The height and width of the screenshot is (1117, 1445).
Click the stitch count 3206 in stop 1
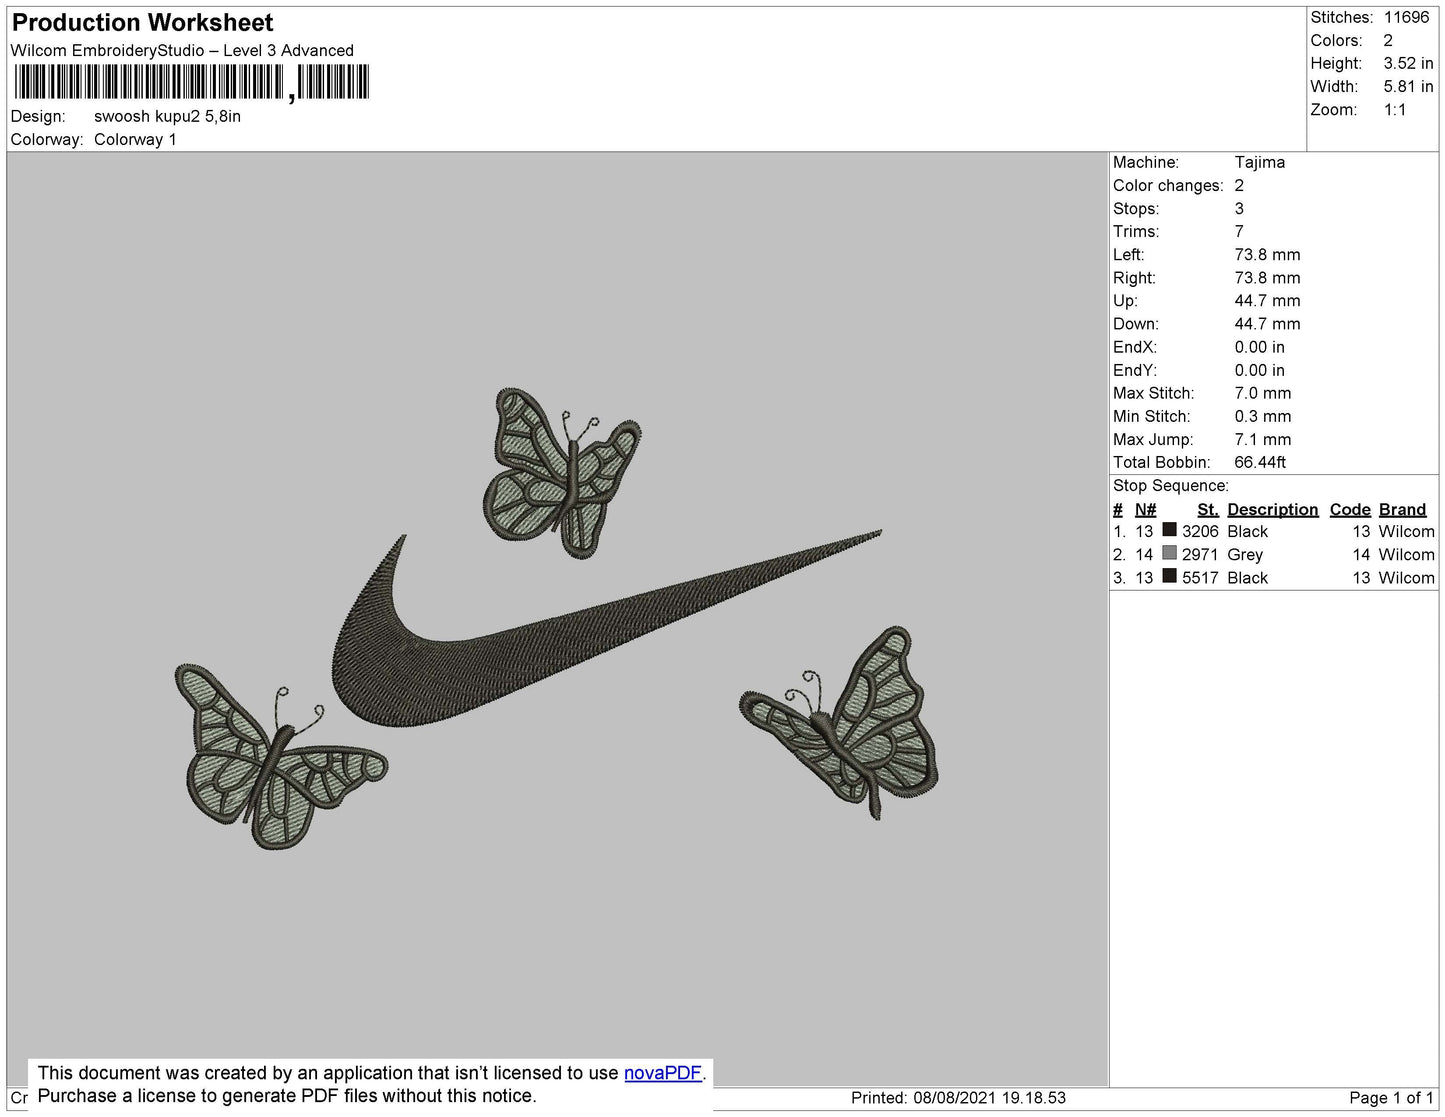[x=1200, y=531]
